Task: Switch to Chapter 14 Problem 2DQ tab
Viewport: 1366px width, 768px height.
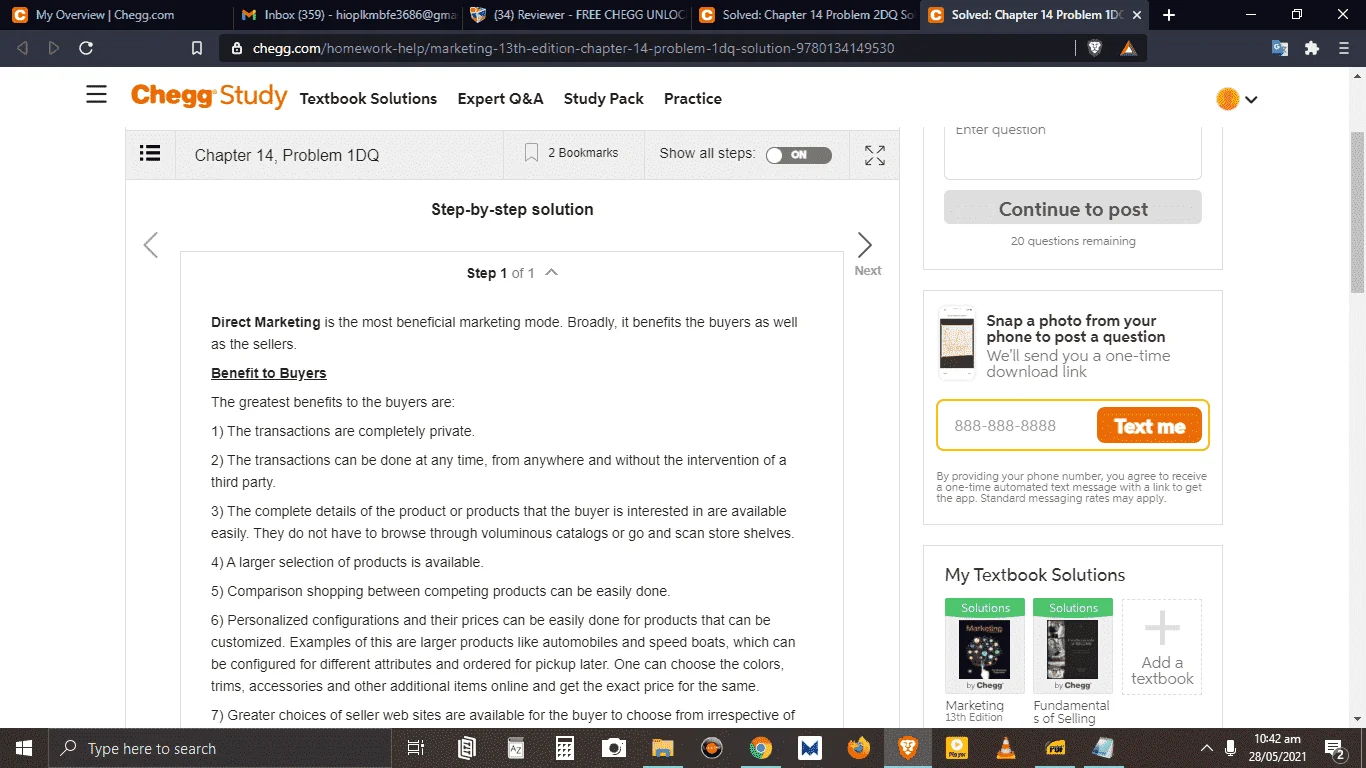Action: pyautogui.click(x=805, y=15)
